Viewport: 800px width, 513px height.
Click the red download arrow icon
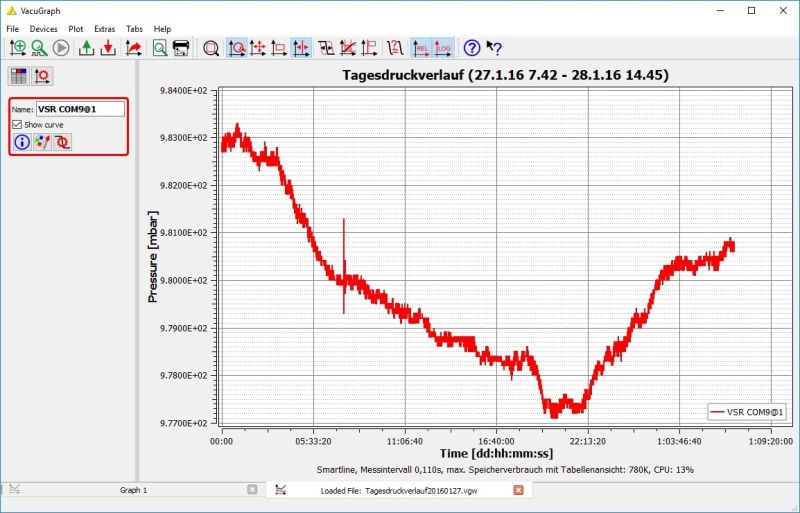coord(108,48)
